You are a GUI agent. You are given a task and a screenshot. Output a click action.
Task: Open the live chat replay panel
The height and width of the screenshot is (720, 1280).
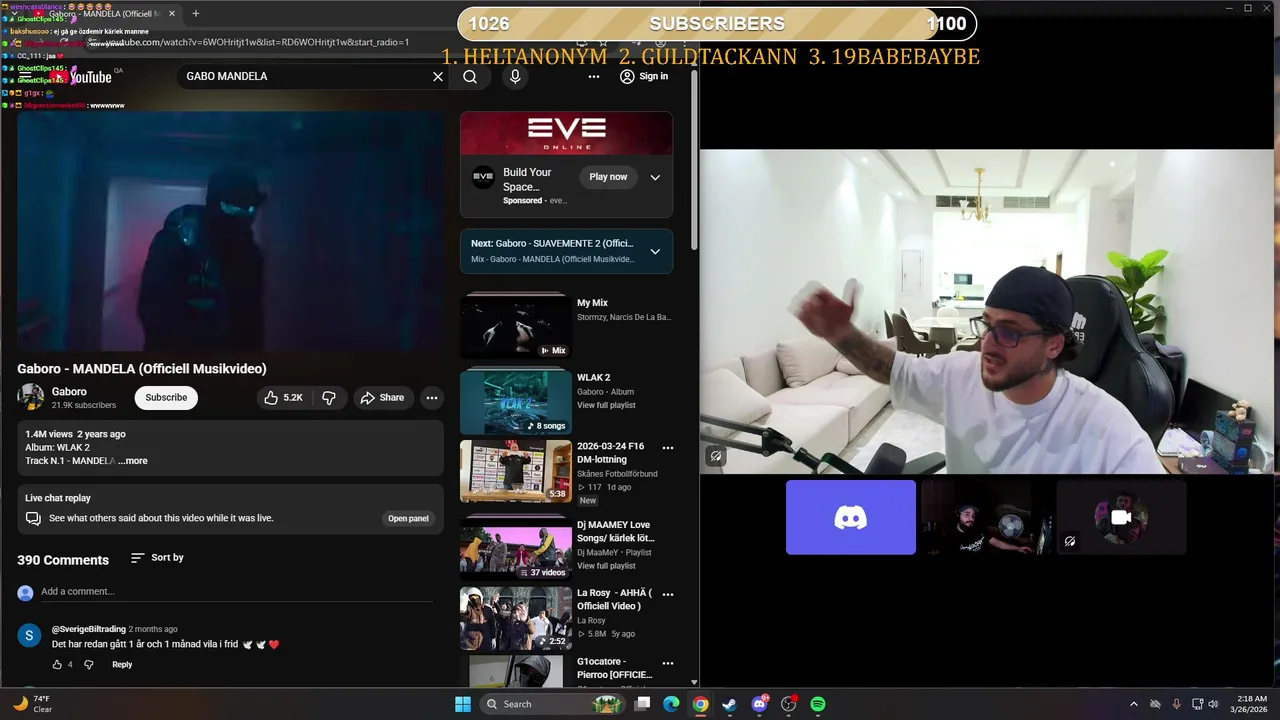coord(408,518)
